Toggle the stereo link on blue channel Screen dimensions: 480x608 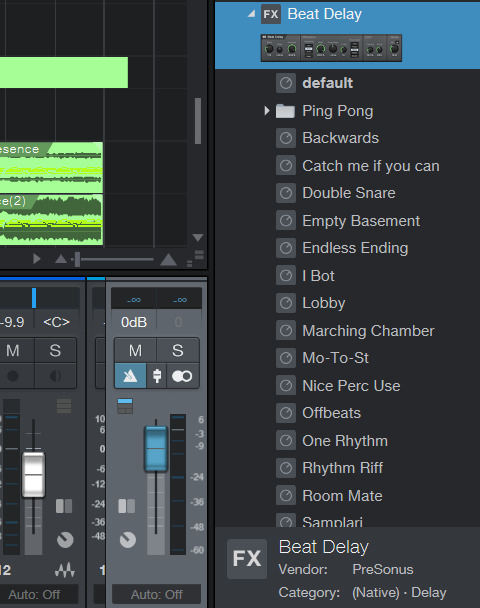(x=182, y=376)
